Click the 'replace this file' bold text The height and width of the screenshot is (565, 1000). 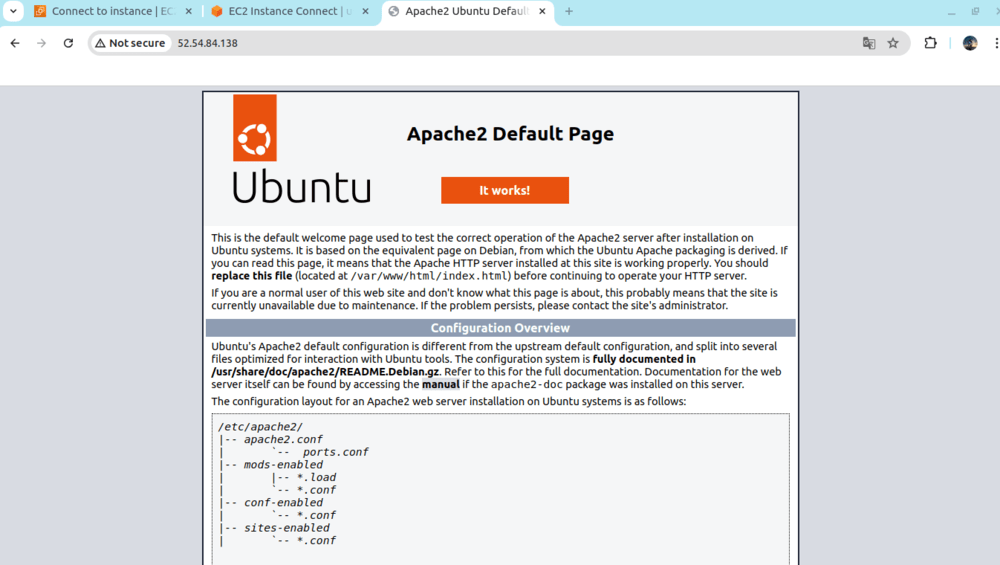pos(252,276)
